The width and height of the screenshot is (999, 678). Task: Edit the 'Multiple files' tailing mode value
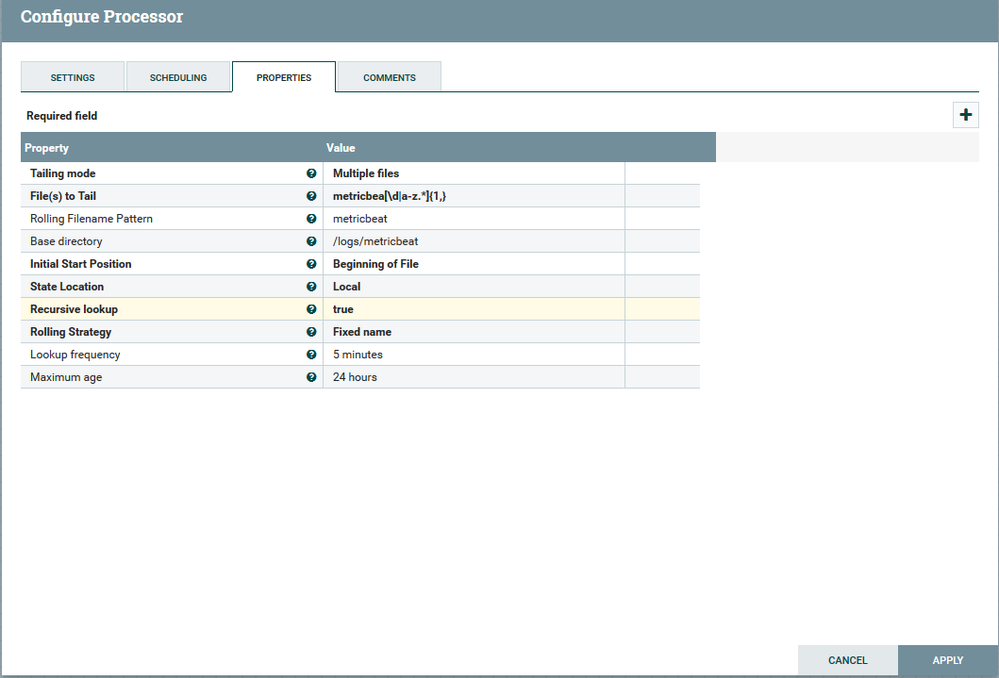(x=473, y=173)
